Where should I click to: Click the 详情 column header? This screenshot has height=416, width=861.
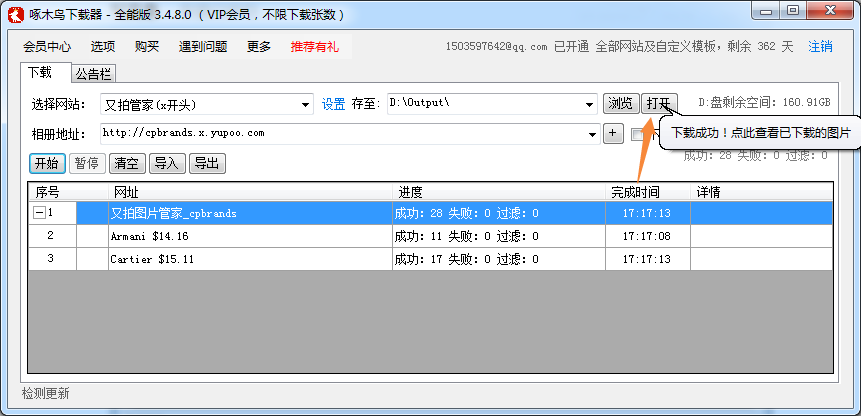tap(761, 192)
